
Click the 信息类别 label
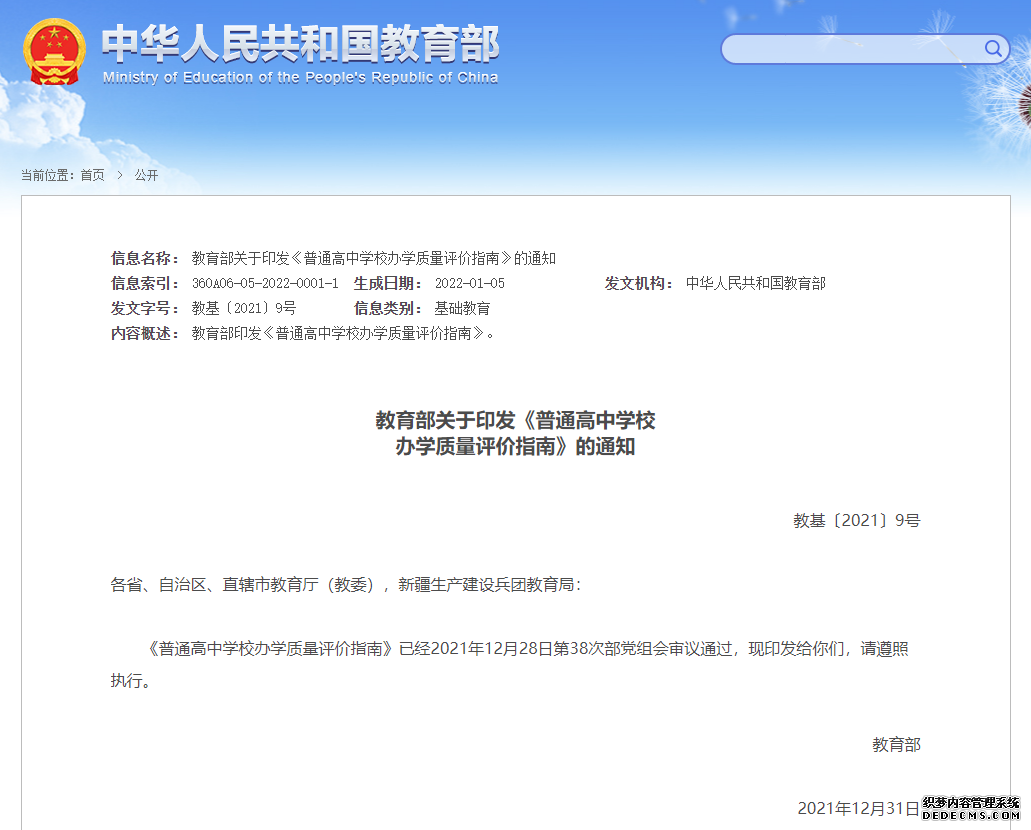pyautogui.click(x=388, y=308)
